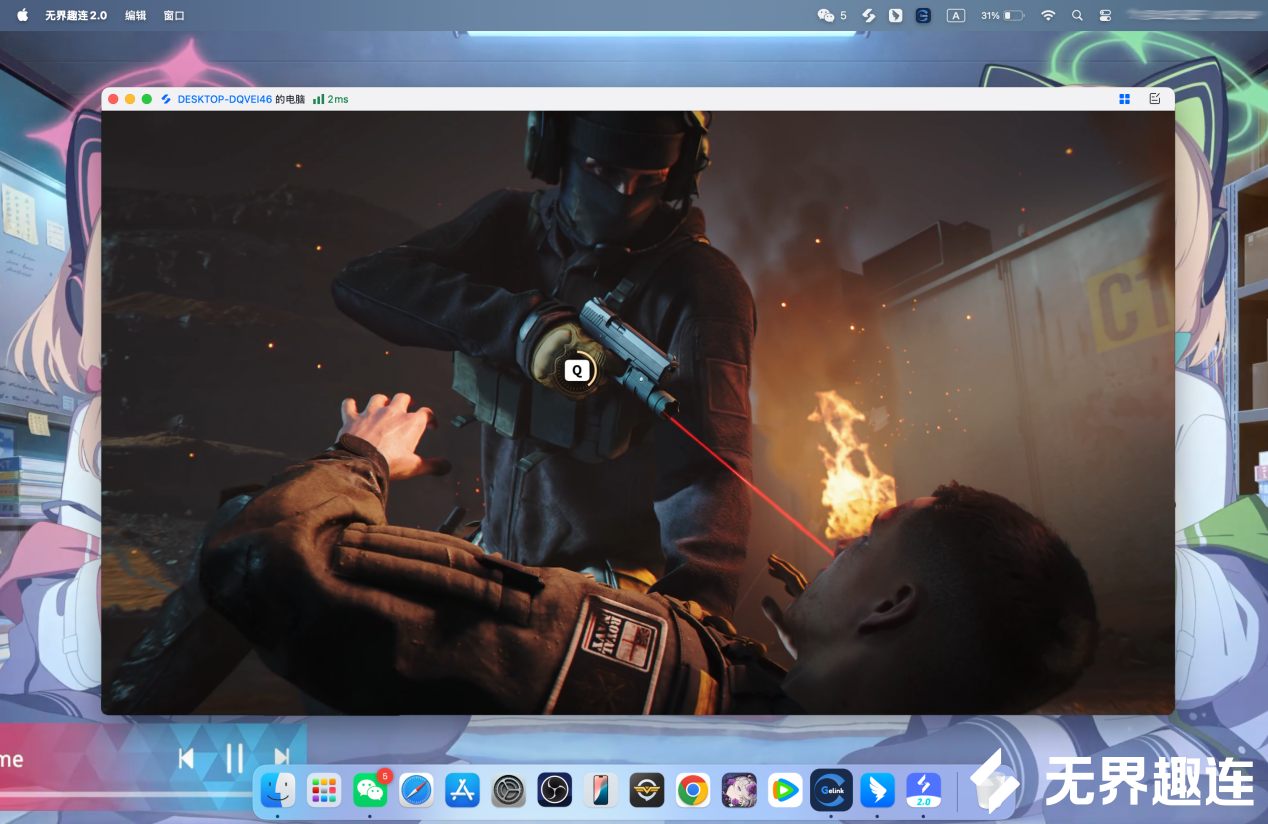1268x824 pixels.
Task: Open the anime character app in Dock
Action: (x=739, y=790)
